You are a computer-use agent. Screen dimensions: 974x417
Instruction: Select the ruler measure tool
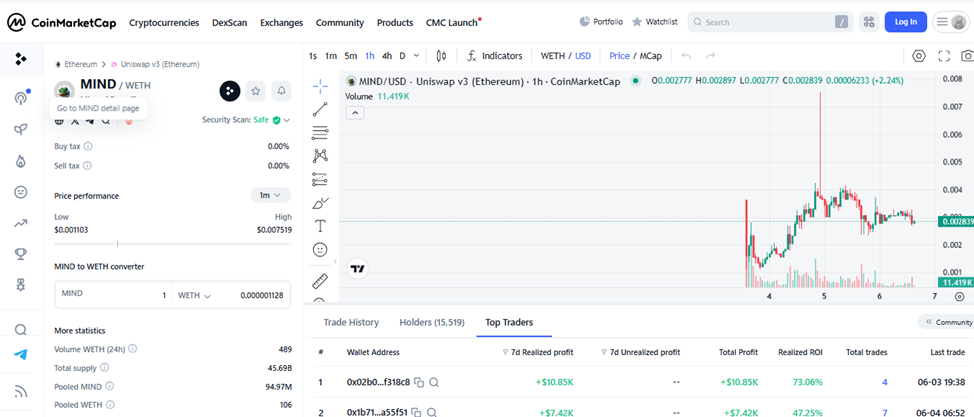coord(320,281)
